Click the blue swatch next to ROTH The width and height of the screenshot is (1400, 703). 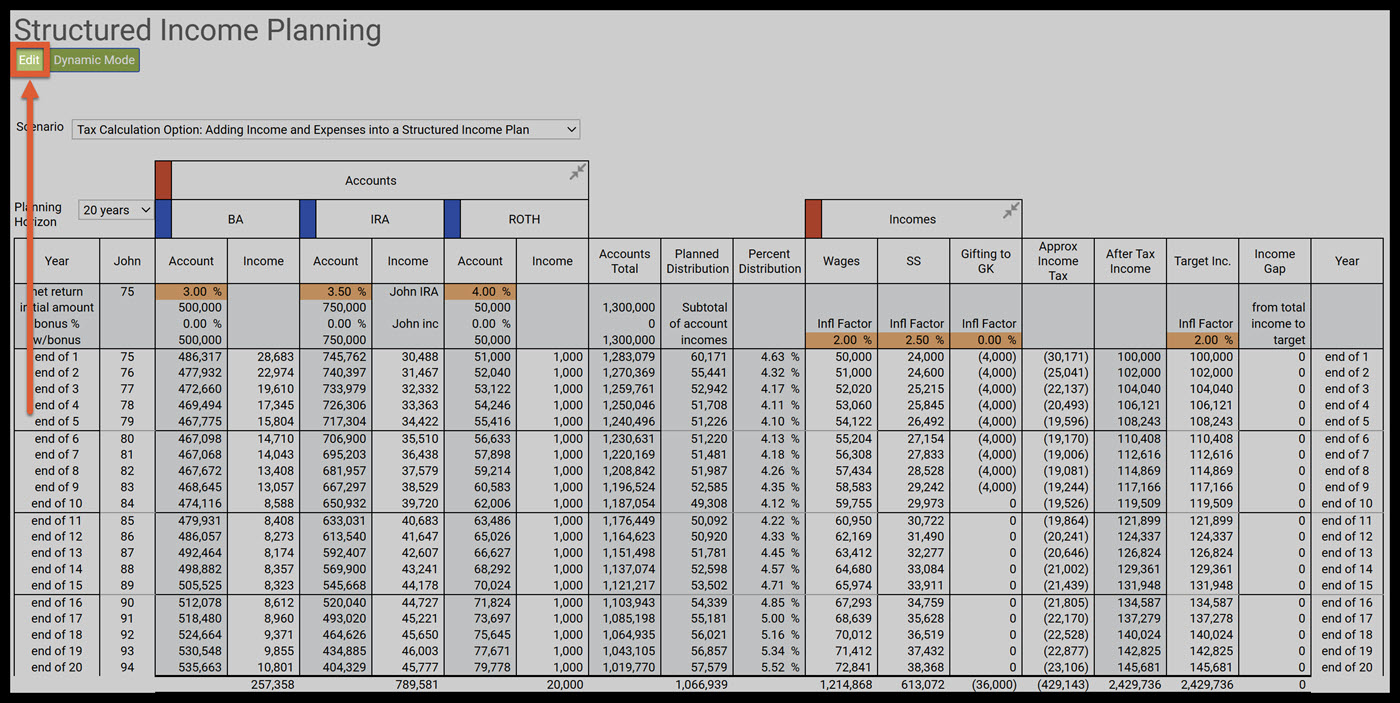452,218
